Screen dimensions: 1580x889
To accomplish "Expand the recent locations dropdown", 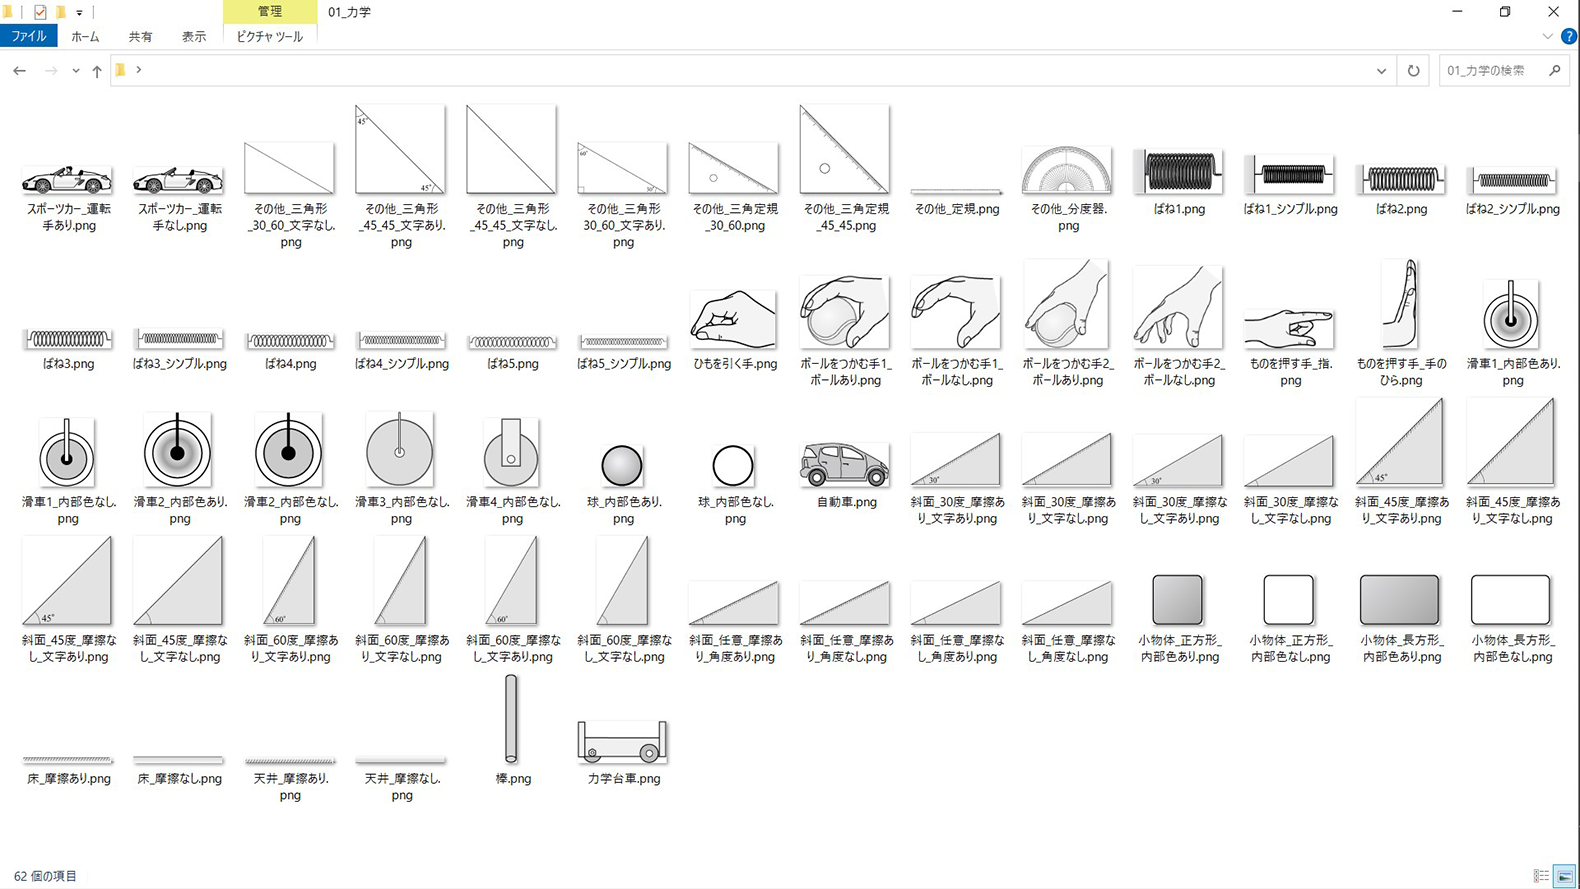I will [x=76, y=71].
